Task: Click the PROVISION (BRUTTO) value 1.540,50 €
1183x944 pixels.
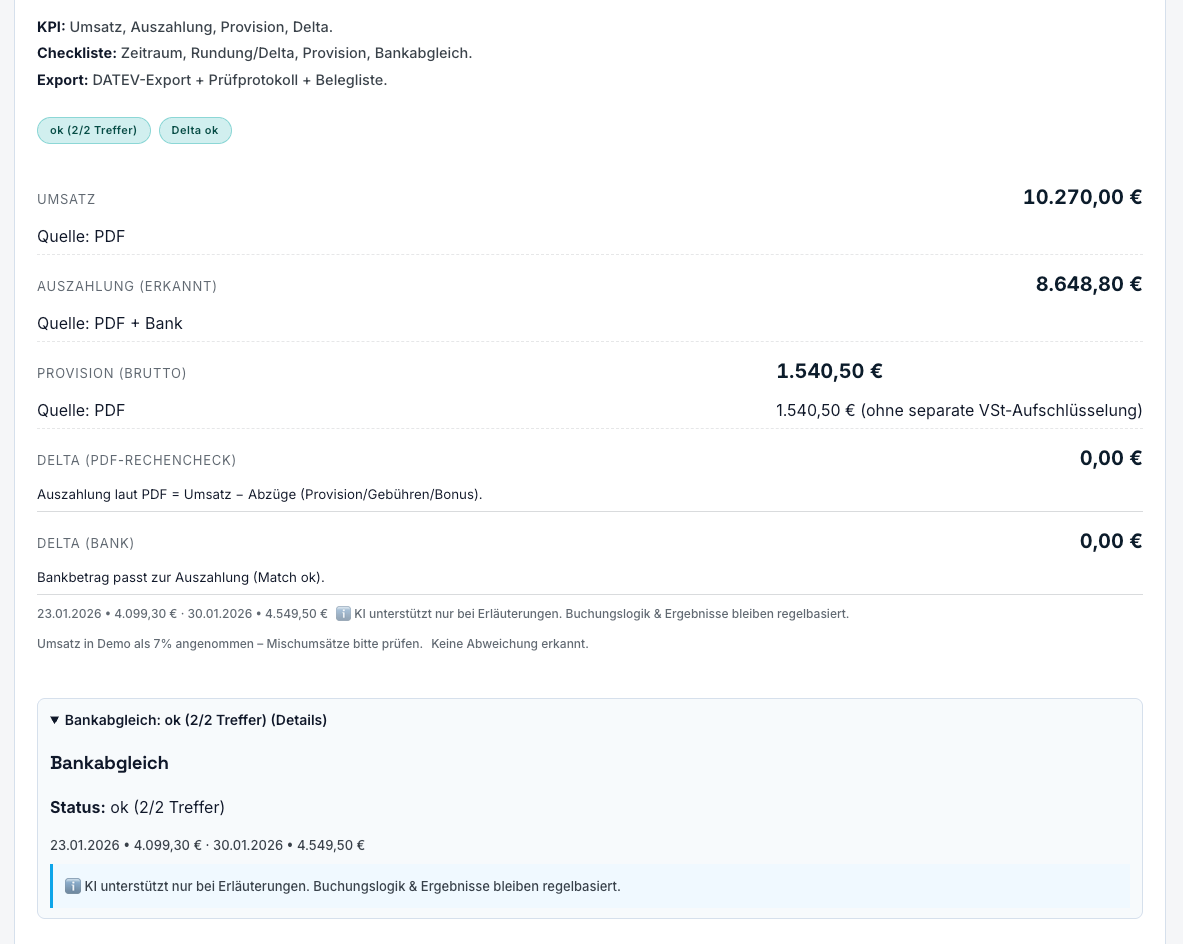Action: (x=830, y=371)
